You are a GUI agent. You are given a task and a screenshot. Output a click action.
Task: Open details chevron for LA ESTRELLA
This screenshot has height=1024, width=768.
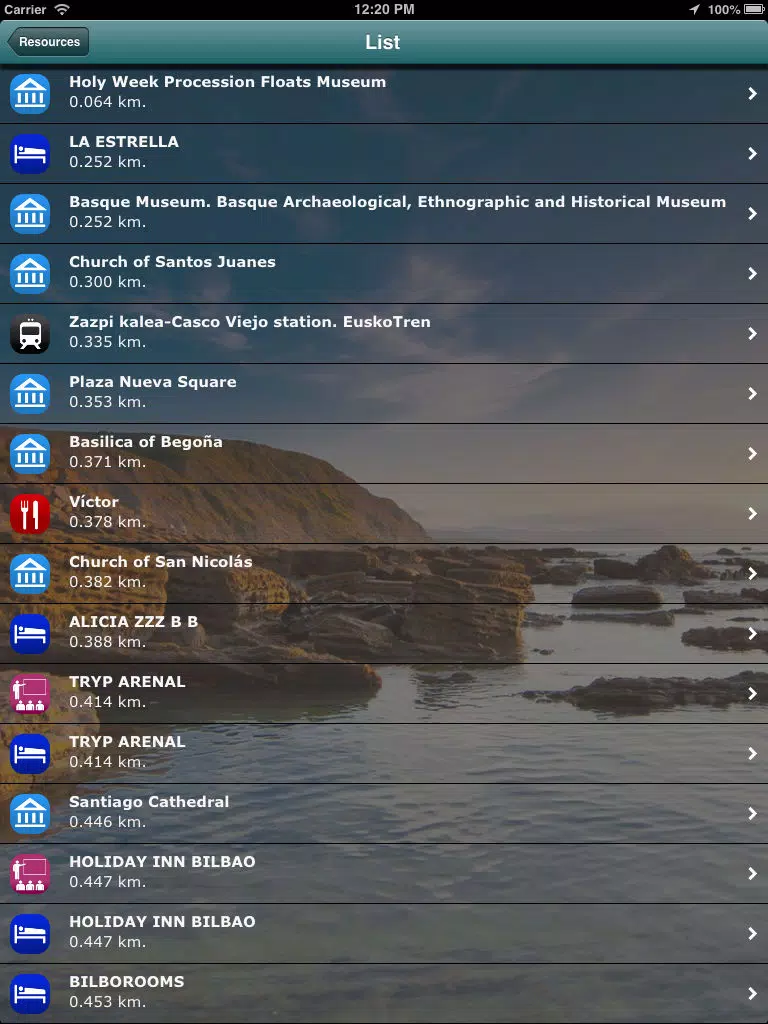tap(752, 153)
